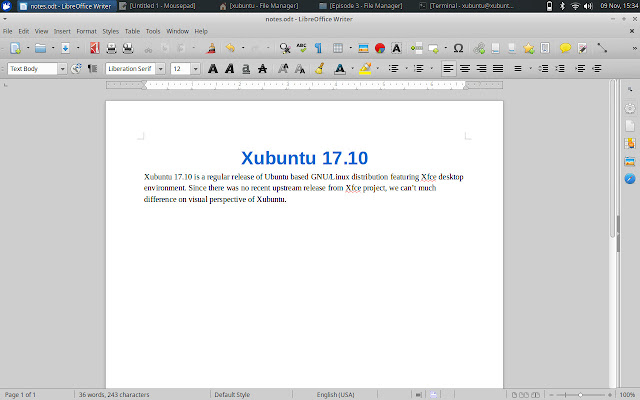The width and height of the screenshot is (640, 400).
Task: Expand the line spacing dropdown arrow
Action: coord(530,69)
